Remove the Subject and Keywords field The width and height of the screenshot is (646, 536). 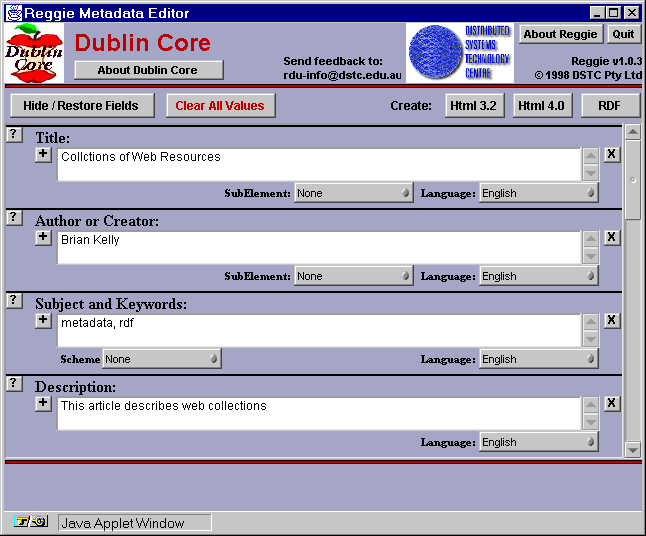612,321
